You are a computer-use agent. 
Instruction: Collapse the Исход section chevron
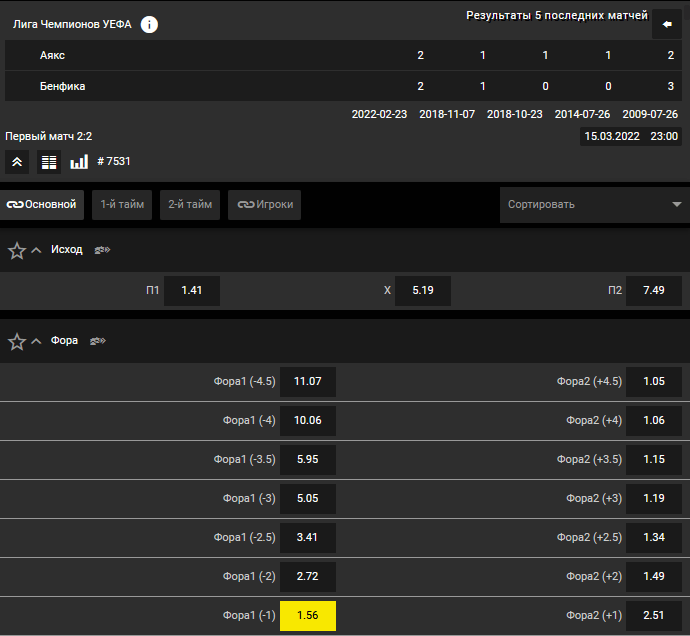[37, 250]
